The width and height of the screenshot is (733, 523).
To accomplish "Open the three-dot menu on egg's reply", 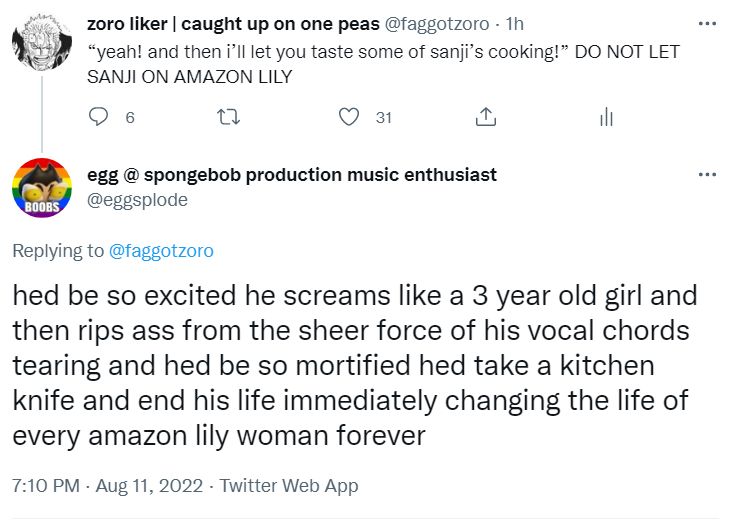I will (x=707, y=175).
